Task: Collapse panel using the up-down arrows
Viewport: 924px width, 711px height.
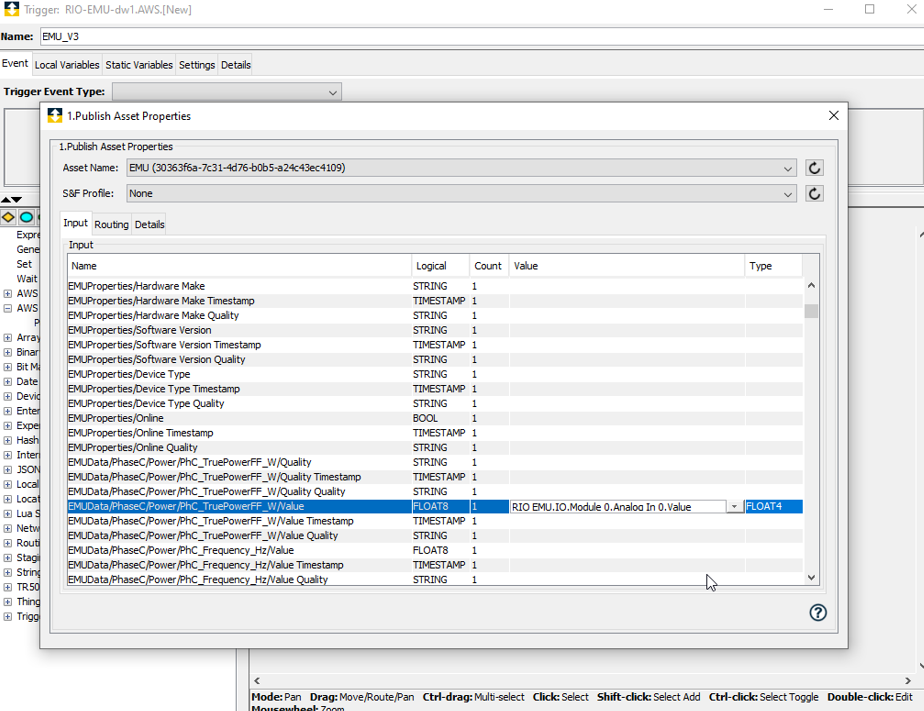Action: pos(12,200)
